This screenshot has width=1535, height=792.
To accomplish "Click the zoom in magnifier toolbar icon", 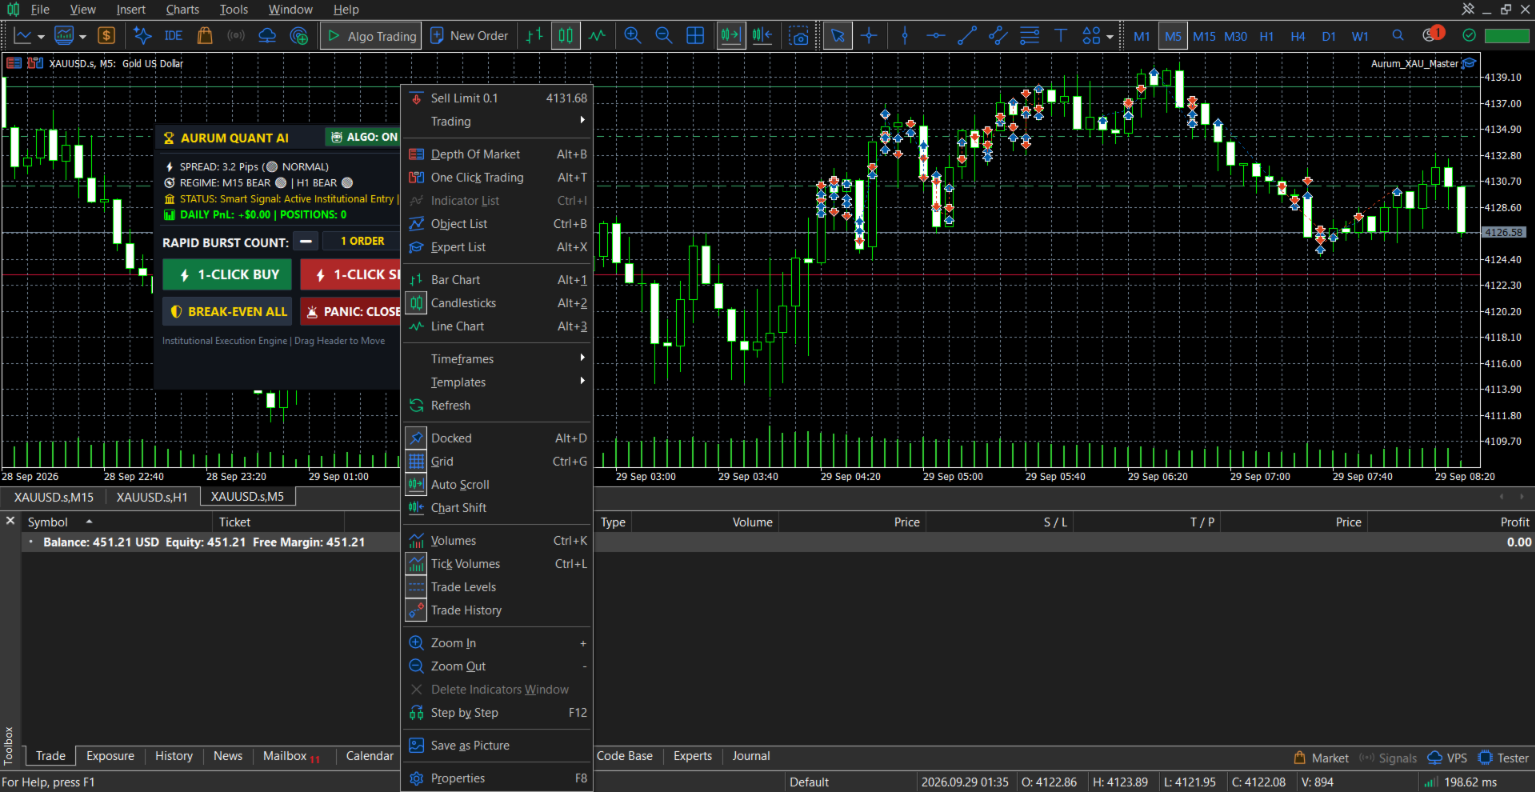I will point(632,36).
